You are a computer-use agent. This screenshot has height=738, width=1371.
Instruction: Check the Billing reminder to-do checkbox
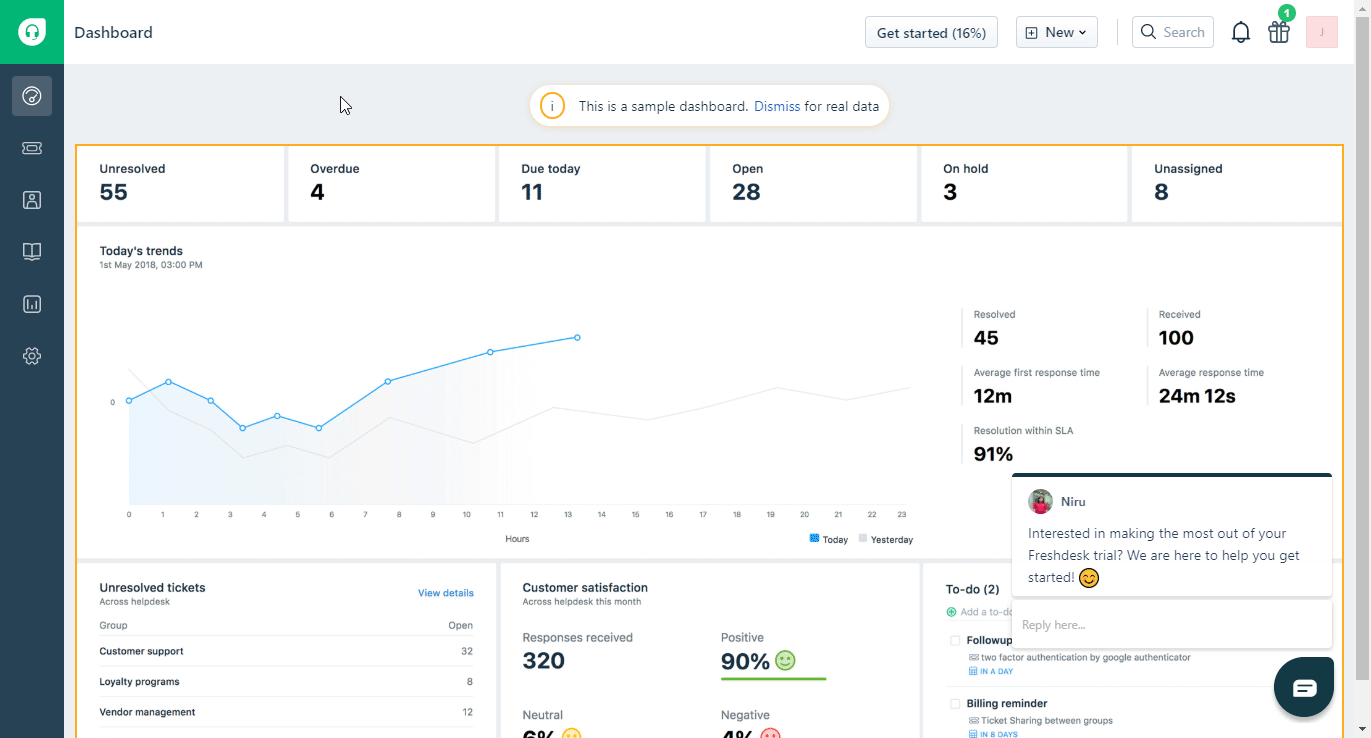click(x=955, y=704)
